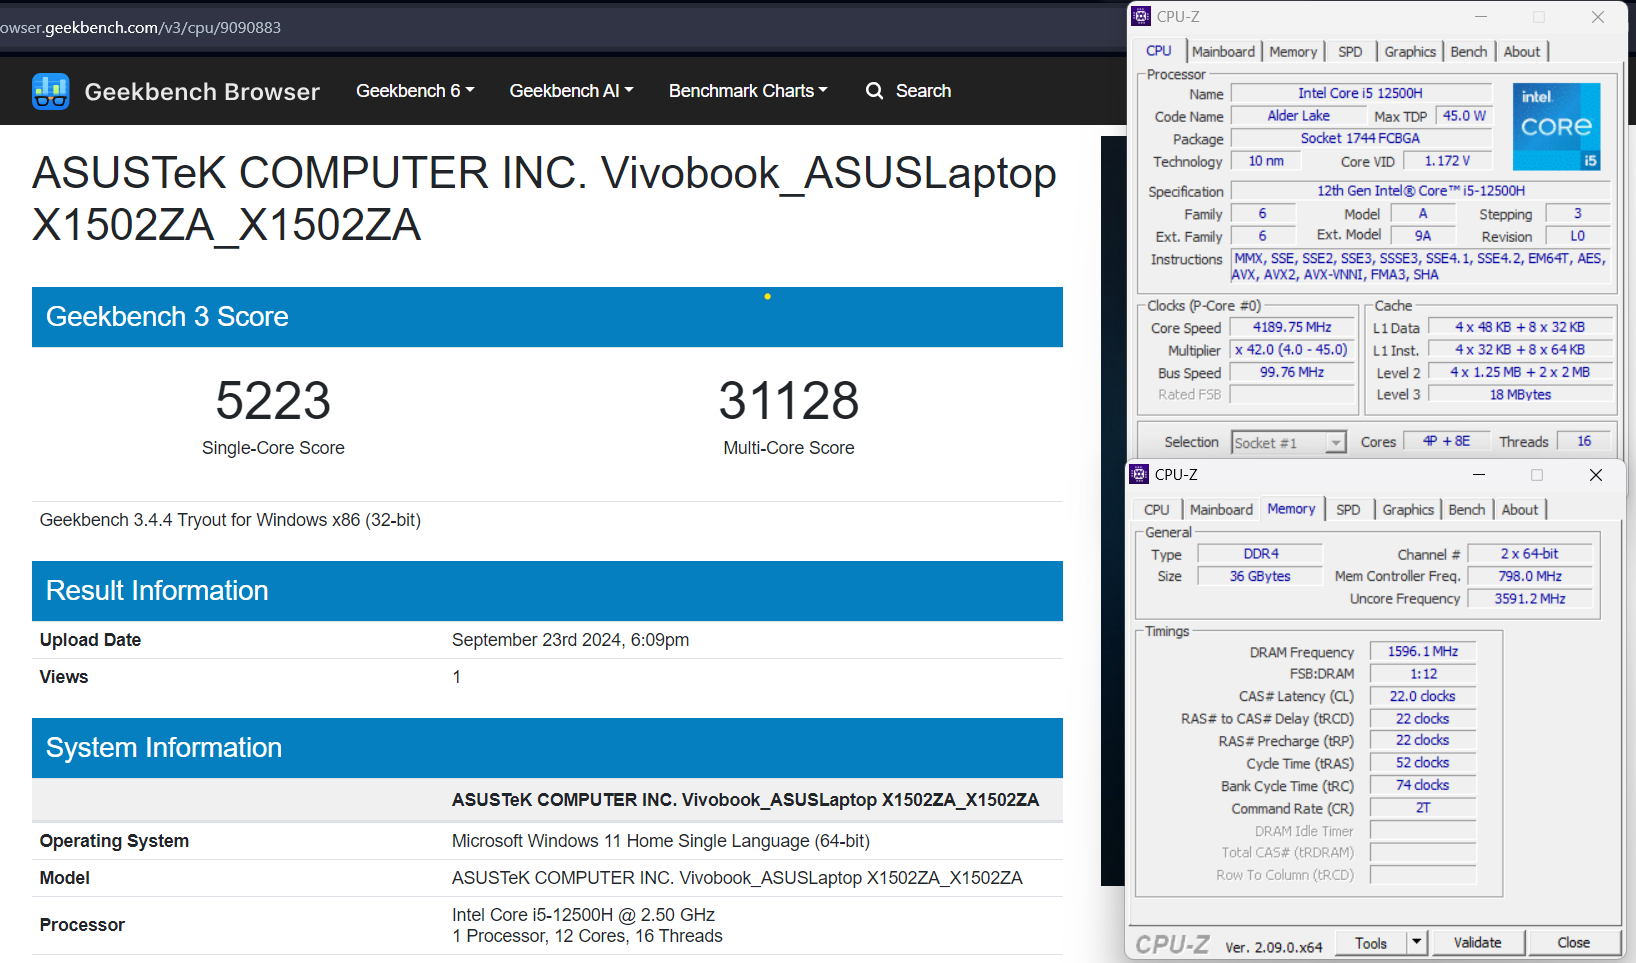Click the search magnifier icon
The height and width of the screenshot is (963, 1636).
[875, 91]
